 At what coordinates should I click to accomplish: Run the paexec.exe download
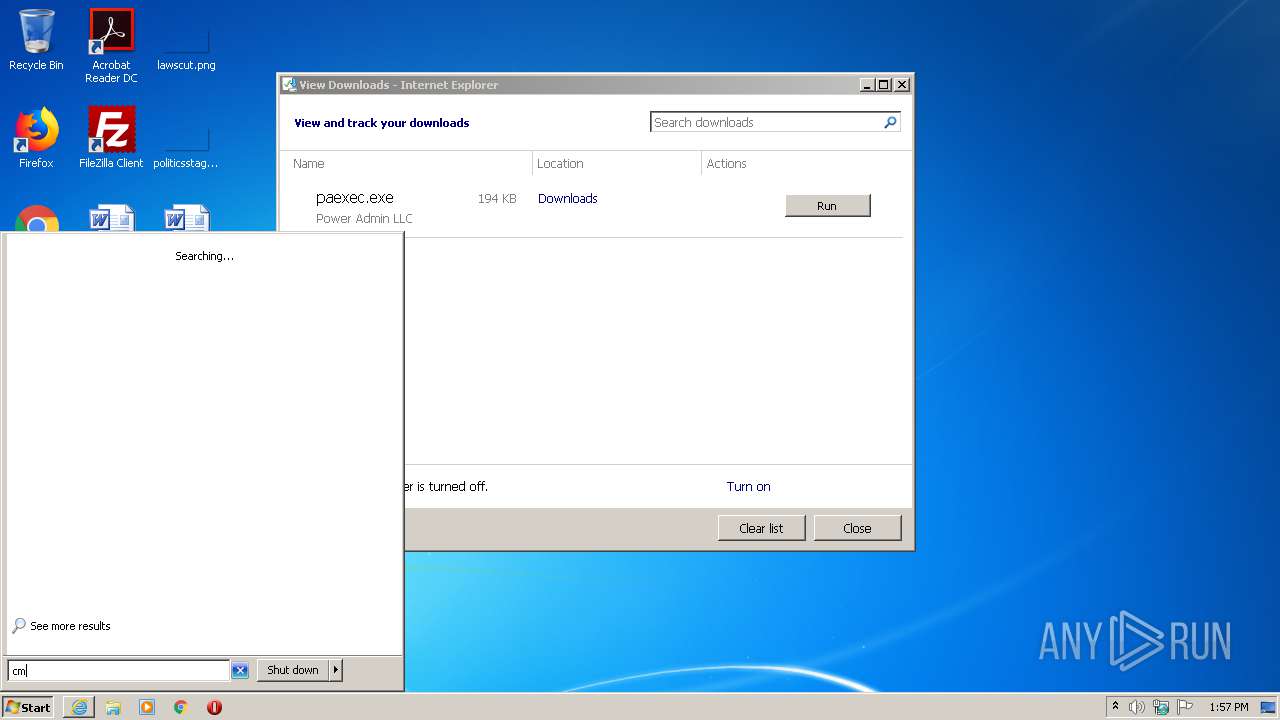point(827,205)
